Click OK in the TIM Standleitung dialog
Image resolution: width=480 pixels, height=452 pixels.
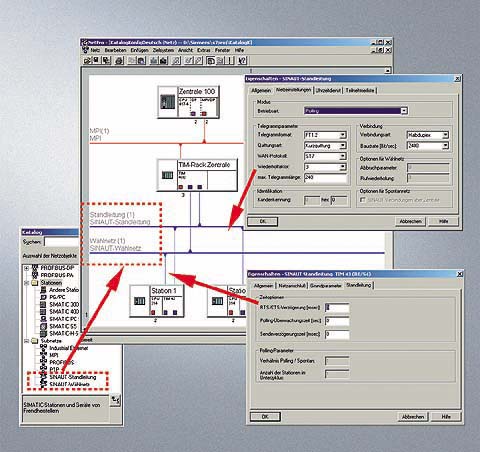coord(265,417)
